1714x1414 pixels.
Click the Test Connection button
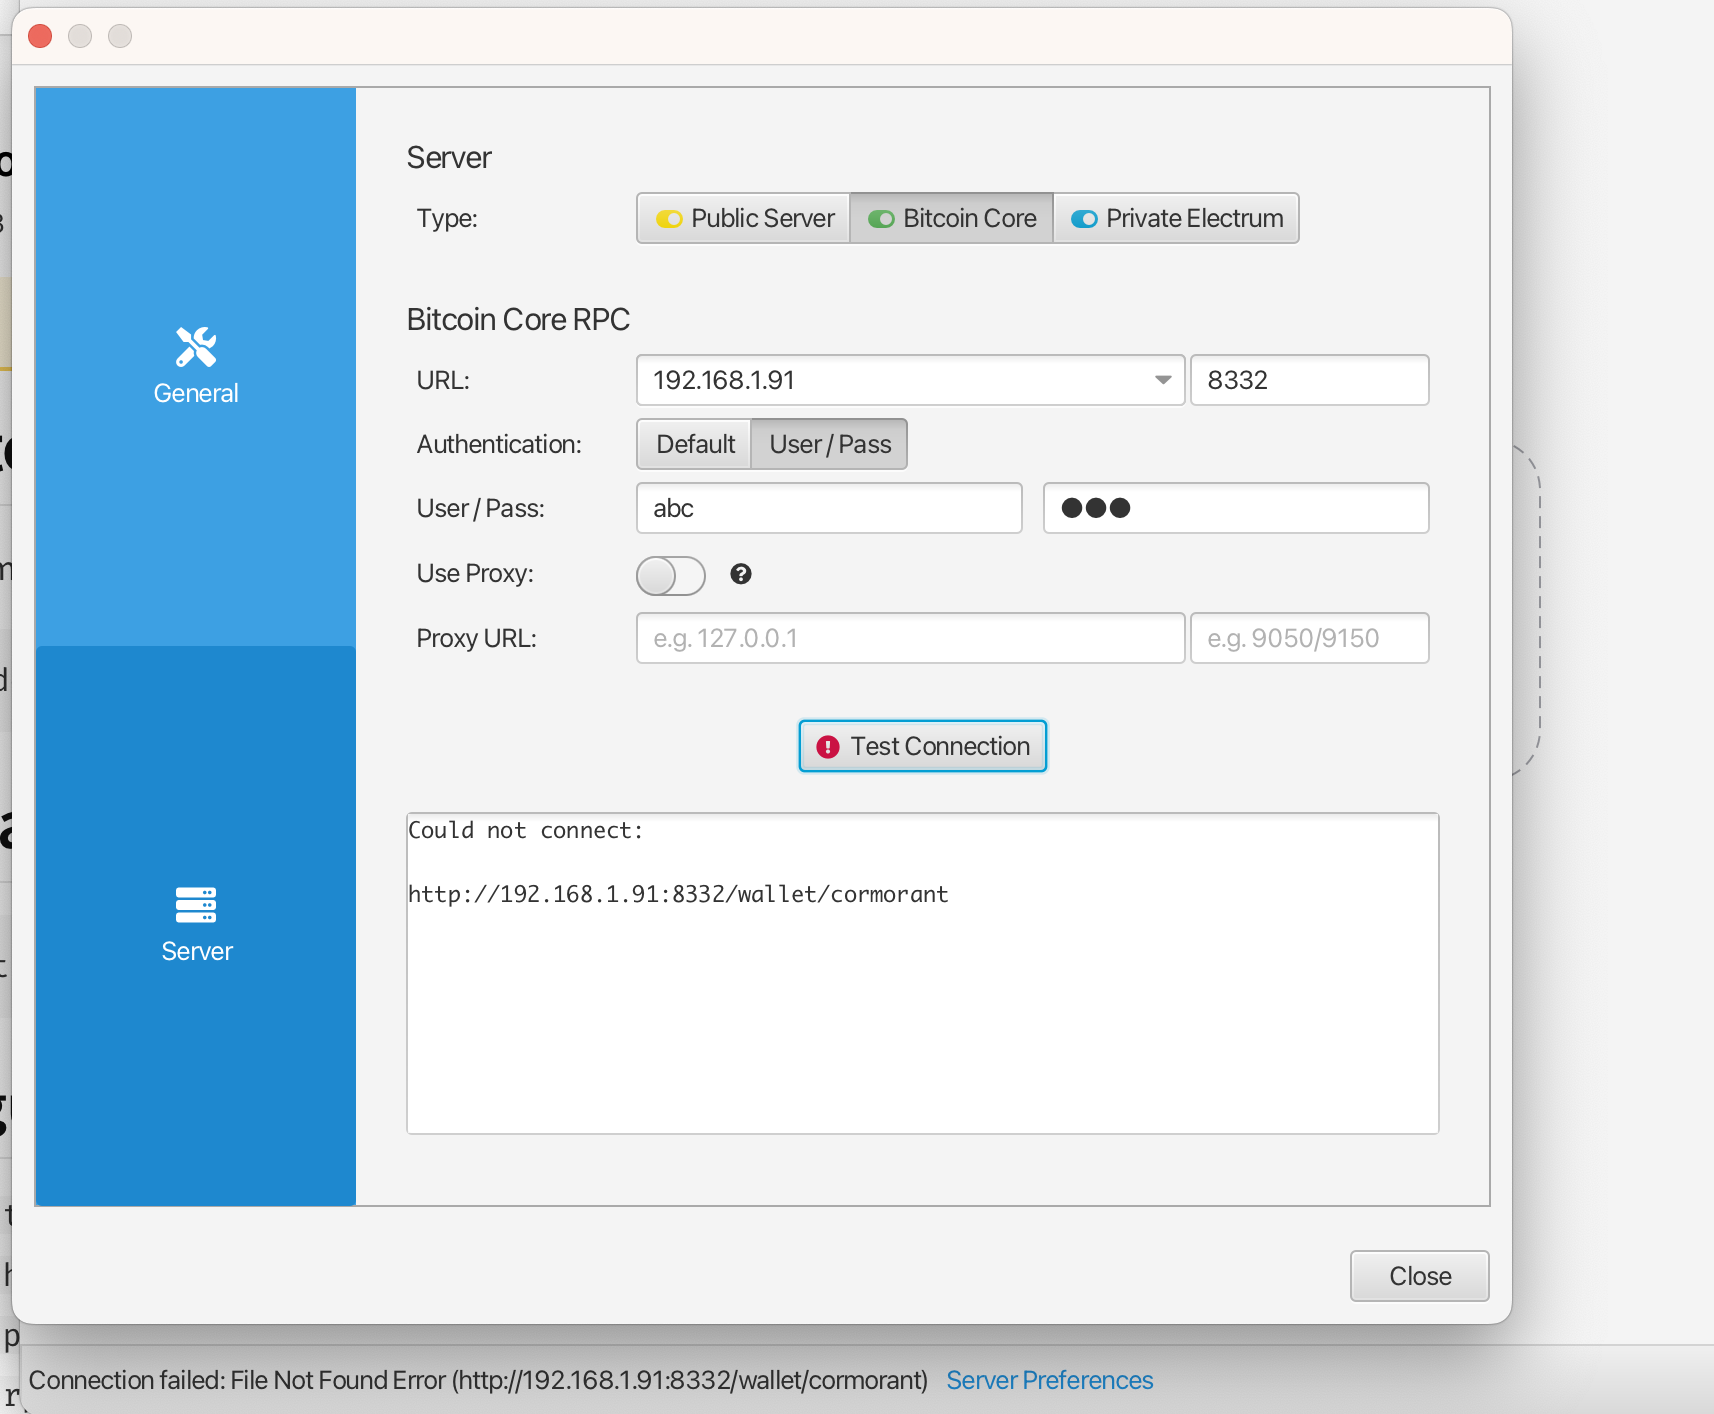tap(921, 746)
